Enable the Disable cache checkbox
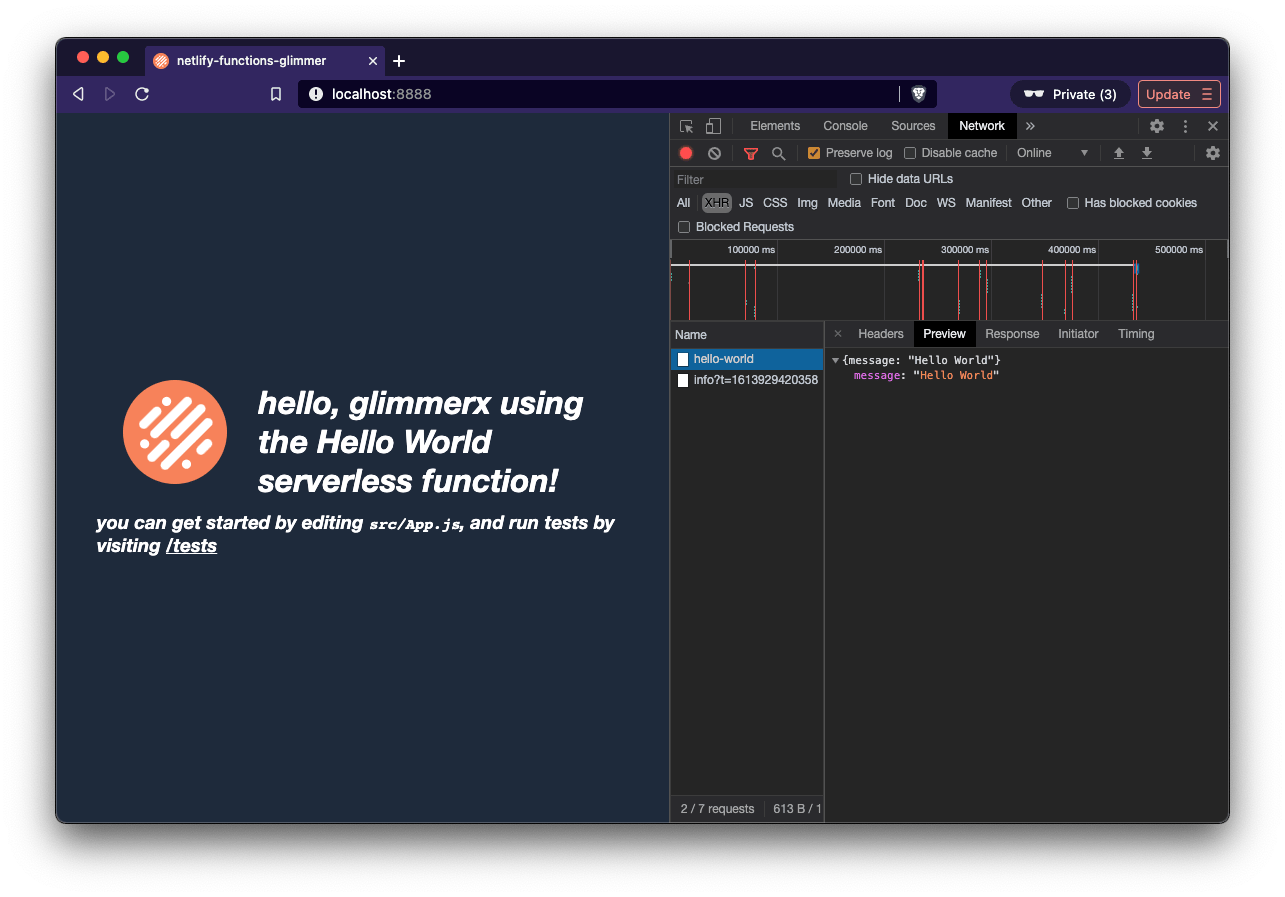 909,152
